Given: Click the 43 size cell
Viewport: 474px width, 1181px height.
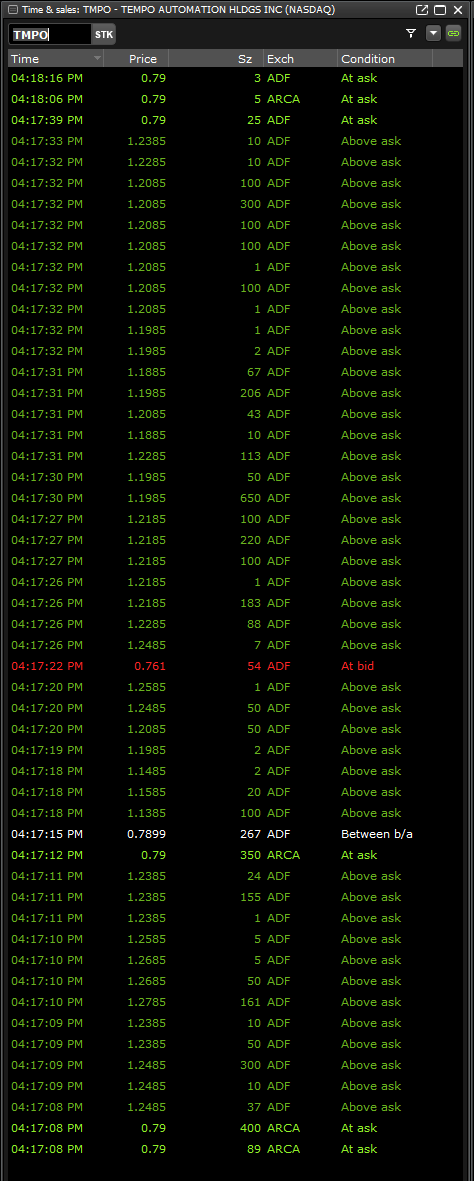Looking at the screenshot, I should (253, 414).
